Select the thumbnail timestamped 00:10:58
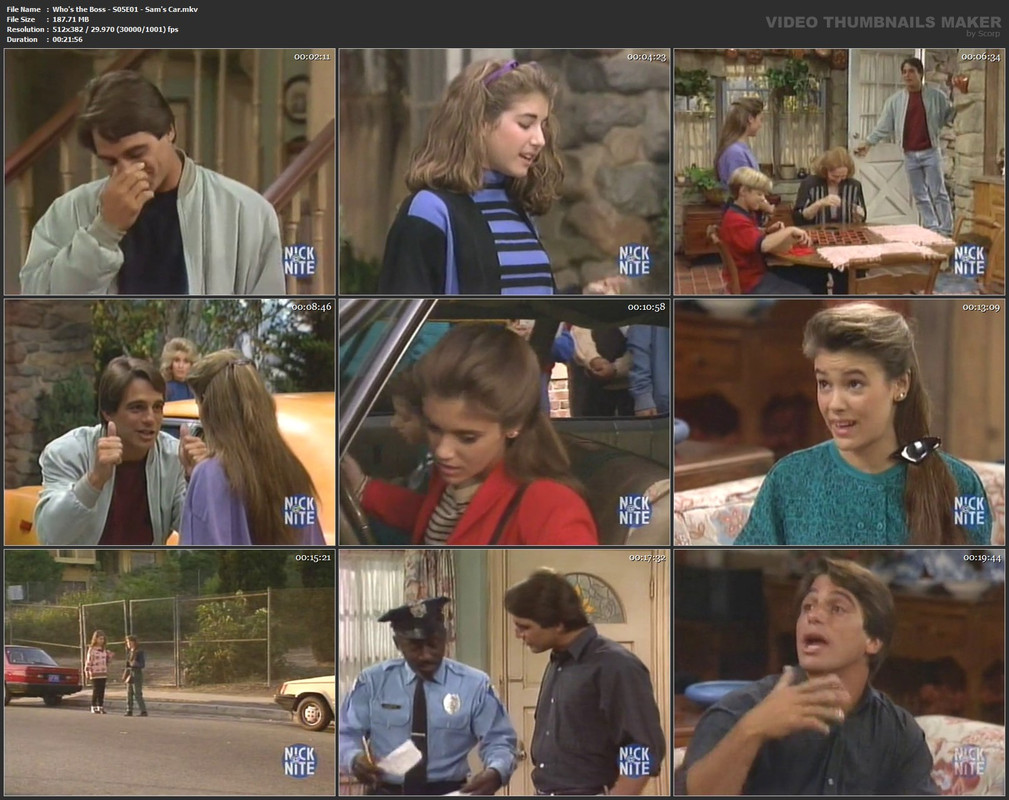The image size is (1009, 800). (x=504, y=422)
